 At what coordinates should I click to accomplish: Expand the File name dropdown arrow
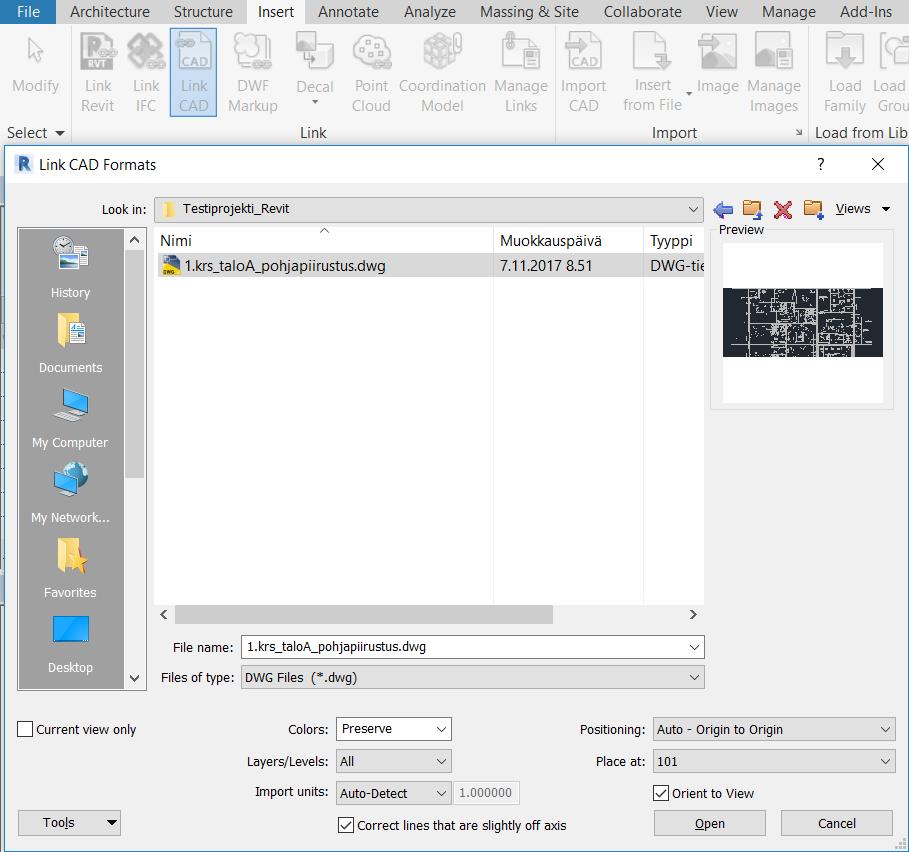(x=694, y=647)
